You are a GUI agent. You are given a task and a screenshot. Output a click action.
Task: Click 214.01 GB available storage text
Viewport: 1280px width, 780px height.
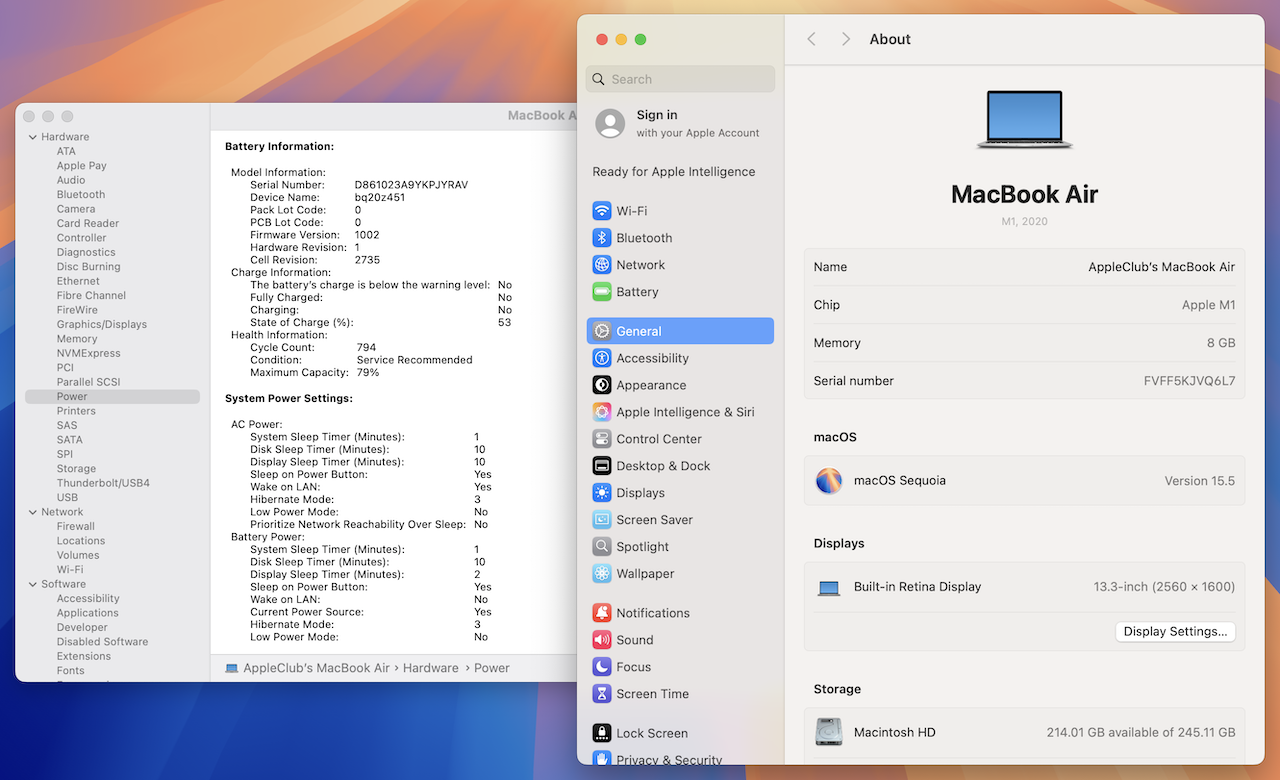click(1141, 732)
